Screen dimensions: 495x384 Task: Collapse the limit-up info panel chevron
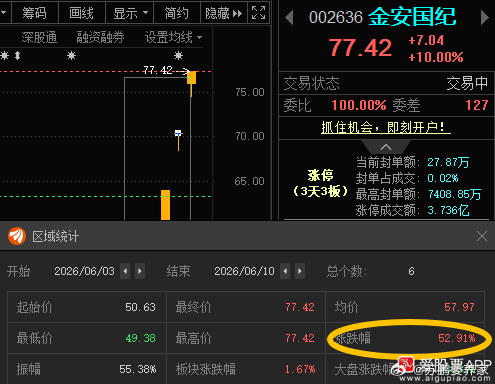click(x=386, y=147)
